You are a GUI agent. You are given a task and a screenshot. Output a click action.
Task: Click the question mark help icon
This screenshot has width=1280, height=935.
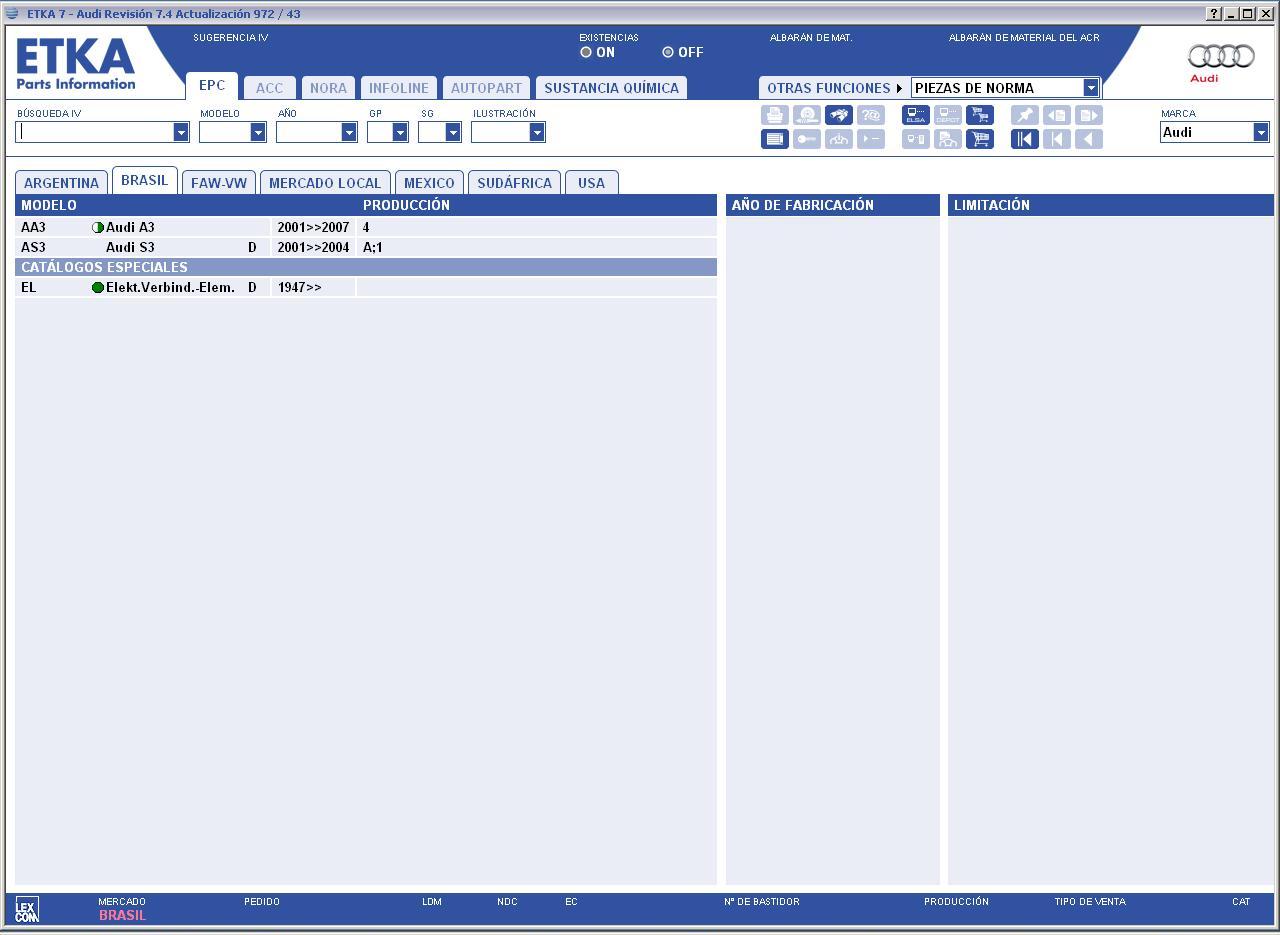(x=871, y=116)
